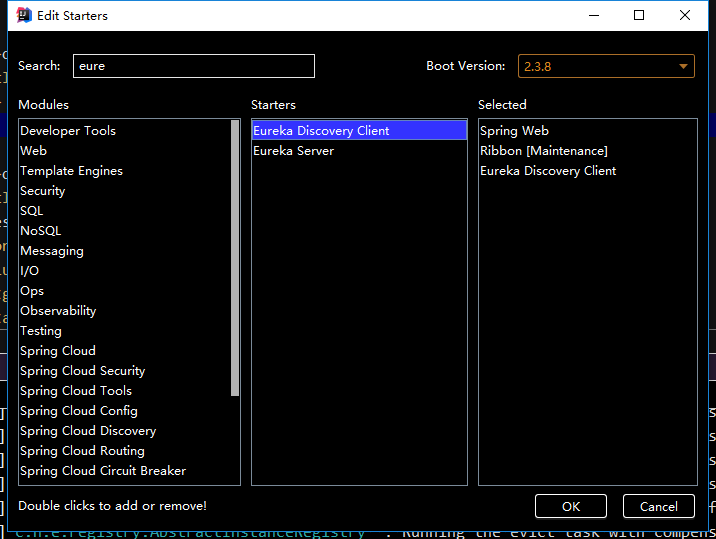Select Spring Cloud Routing module

[x=82, y=451]
